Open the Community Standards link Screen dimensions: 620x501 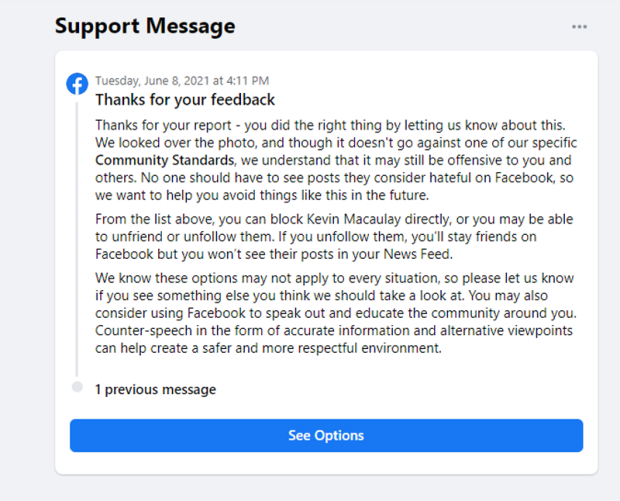pos(165,160)
